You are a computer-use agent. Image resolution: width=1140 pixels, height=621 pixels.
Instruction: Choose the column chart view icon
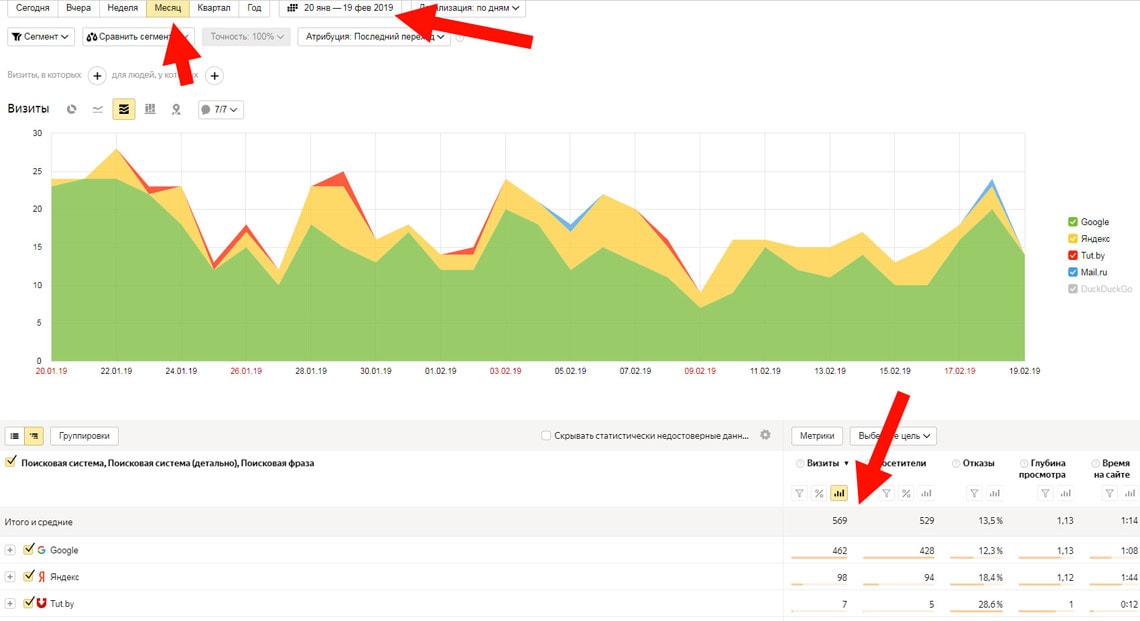point(150,109)
